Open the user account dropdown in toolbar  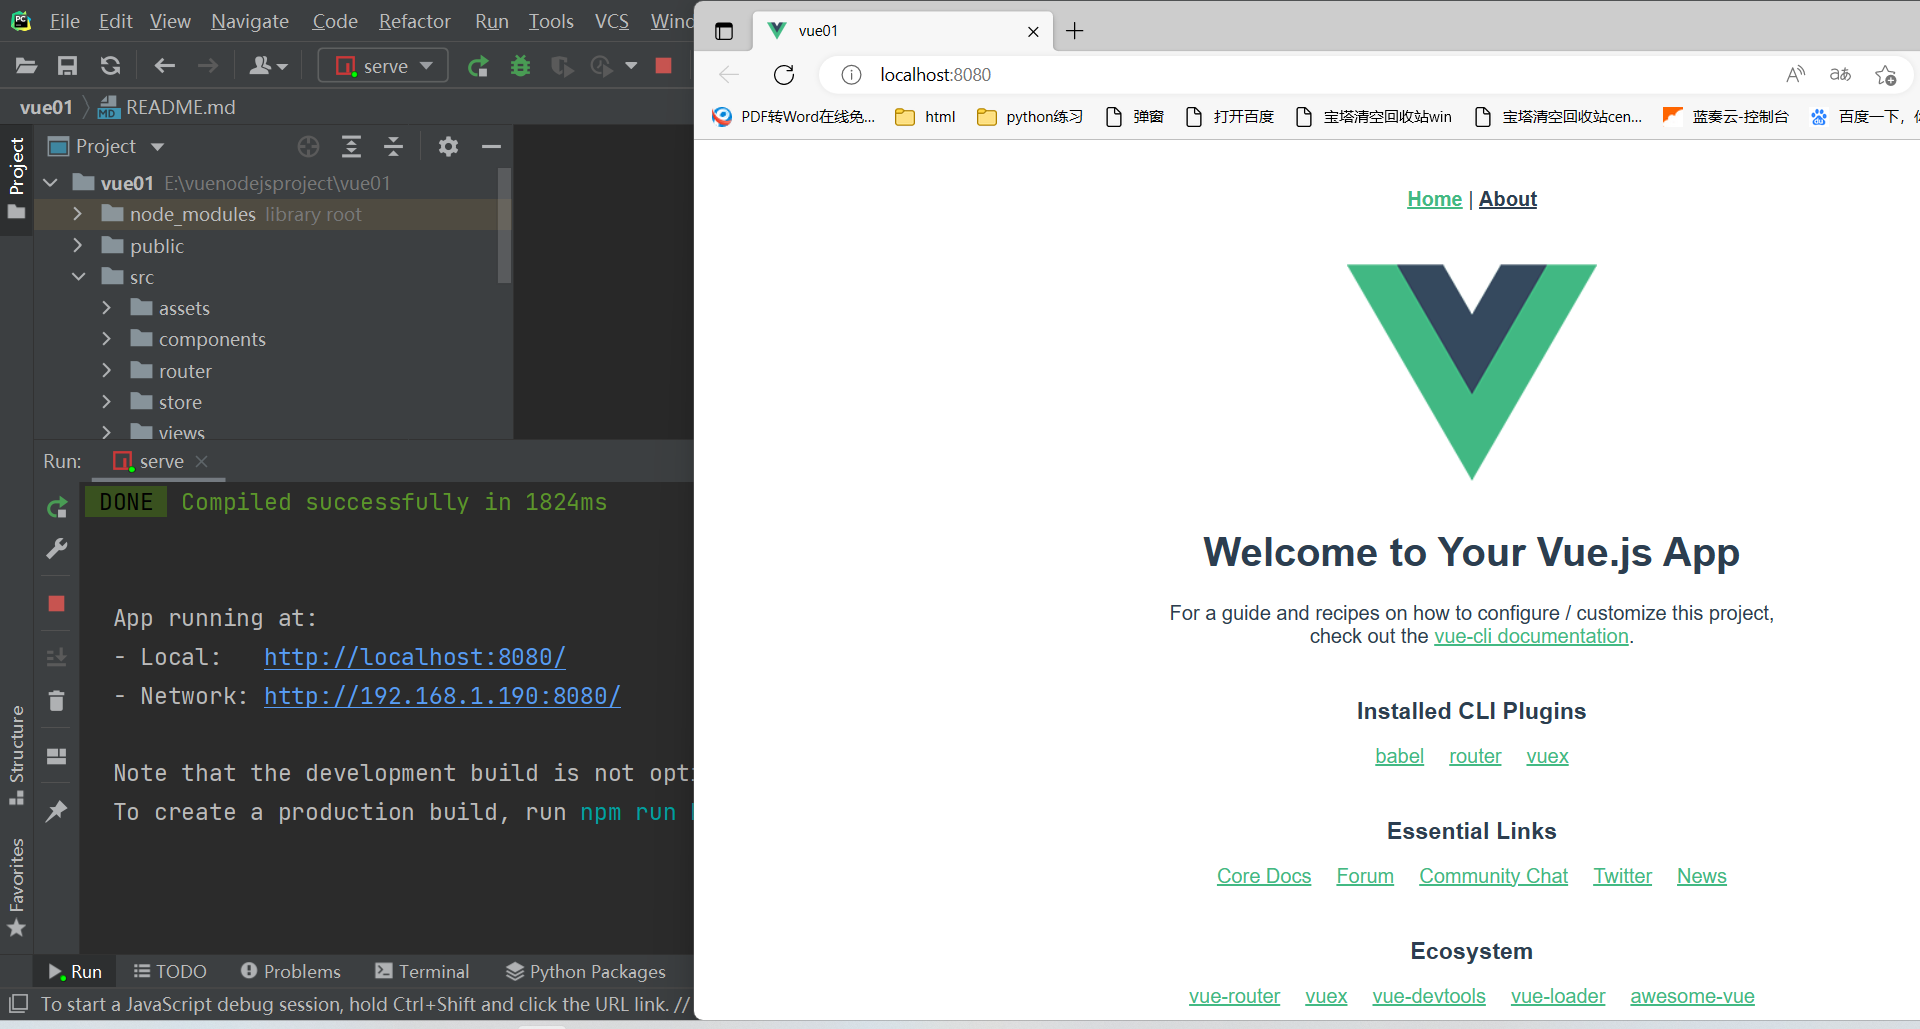[x=268, y=66]
